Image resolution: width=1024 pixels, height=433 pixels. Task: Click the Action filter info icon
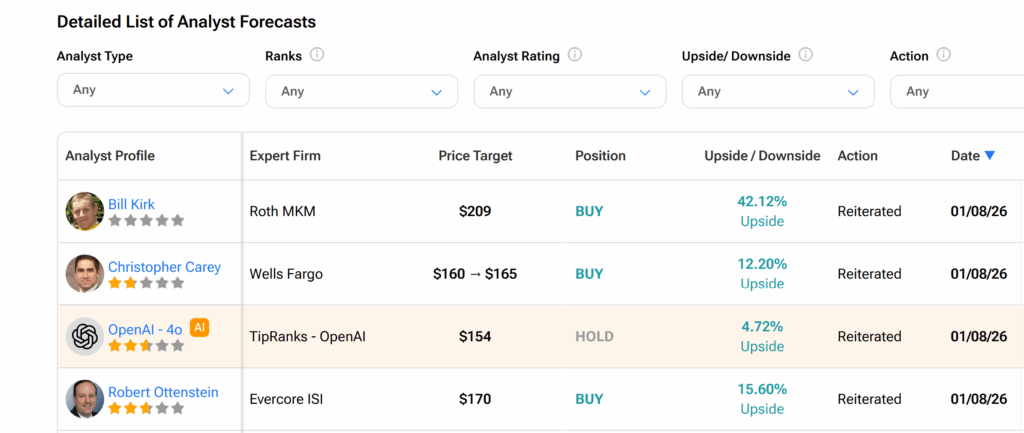[943, 55]
